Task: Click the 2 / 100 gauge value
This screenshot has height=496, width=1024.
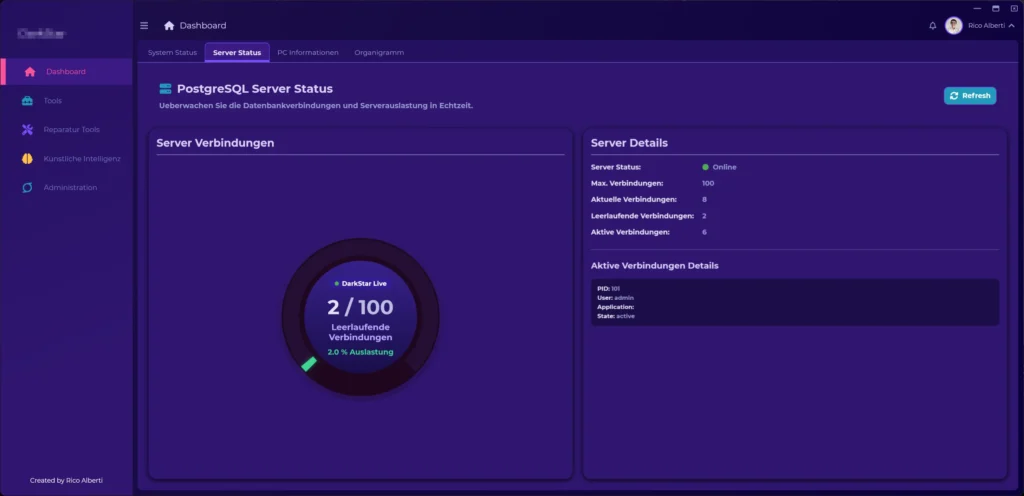Action: (360, 307)
